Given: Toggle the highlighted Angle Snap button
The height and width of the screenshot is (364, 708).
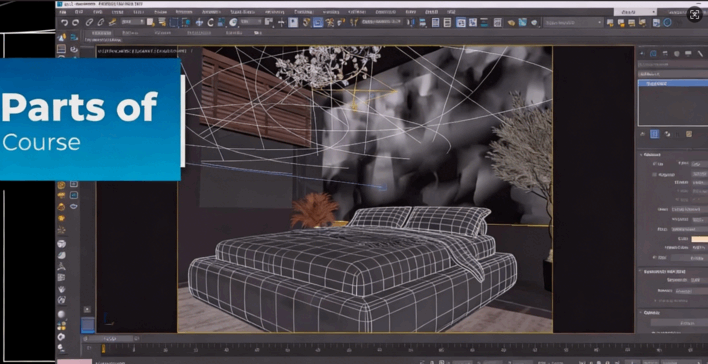Looking at the screenshot, I should pyautogui.click(x=318, y=22).
